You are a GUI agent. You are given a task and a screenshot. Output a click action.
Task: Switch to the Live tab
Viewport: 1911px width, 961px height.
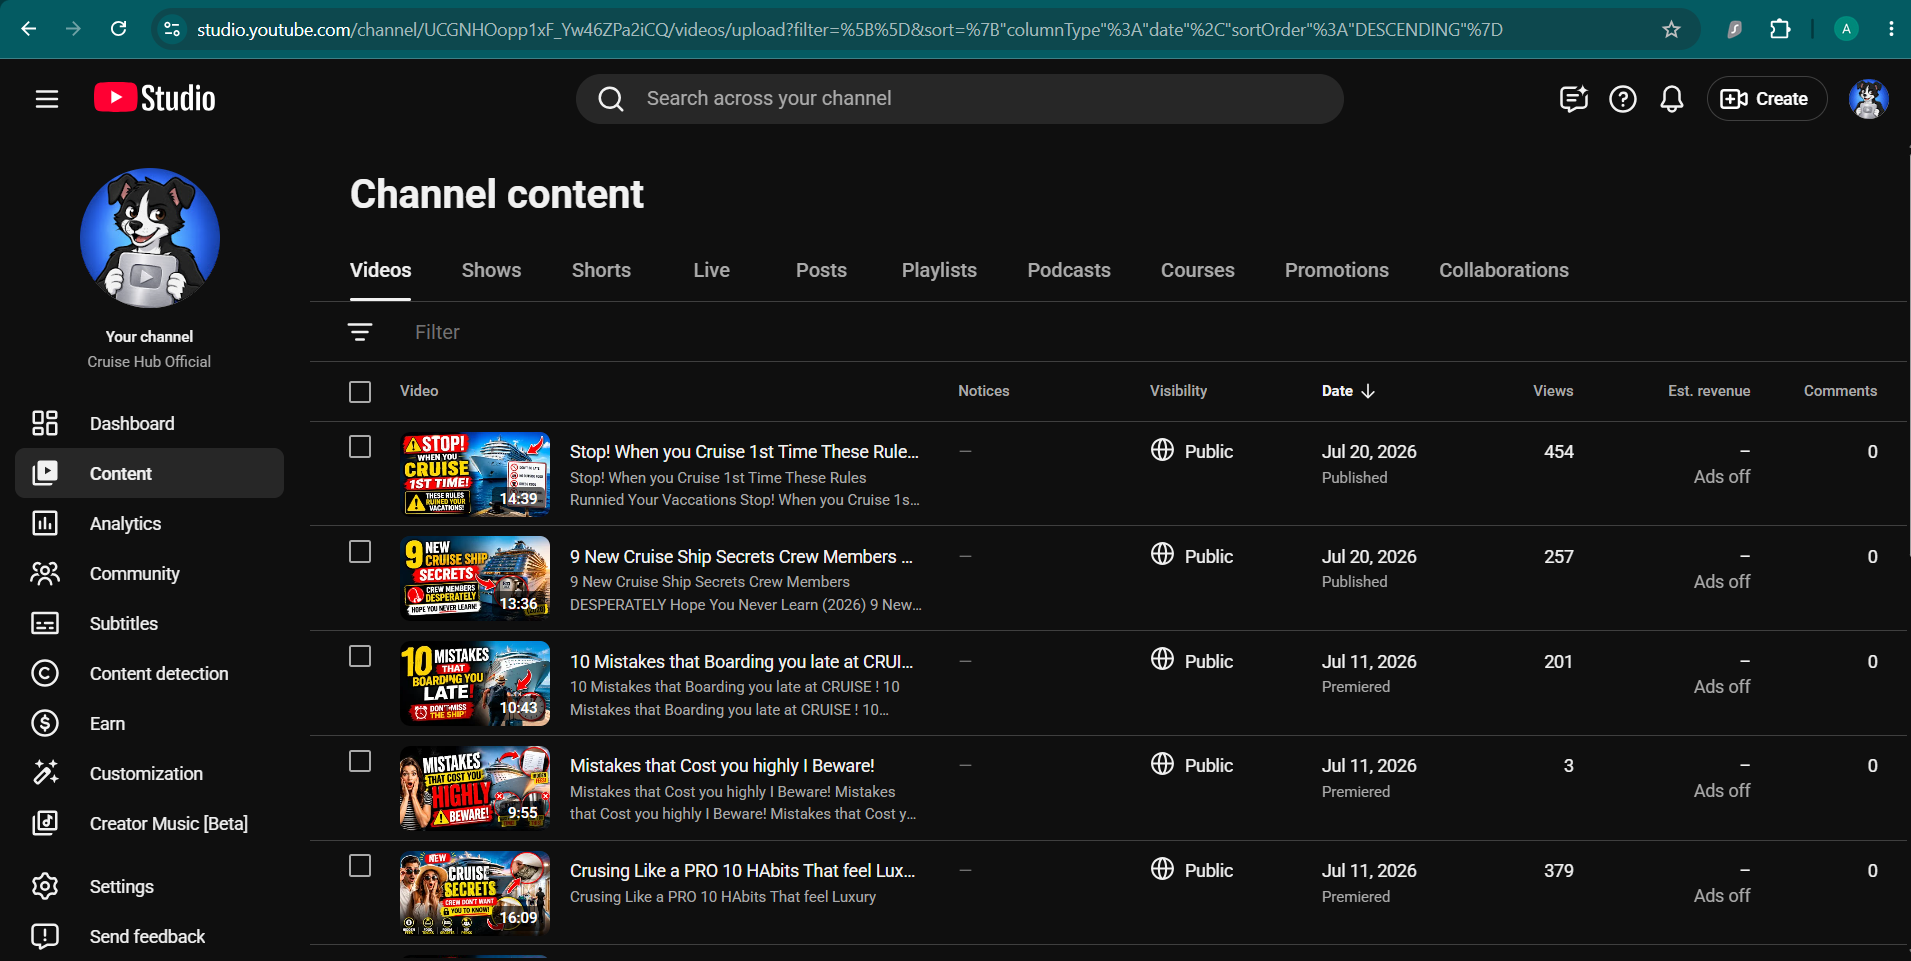pyautogui.click(x=711, y=270)
